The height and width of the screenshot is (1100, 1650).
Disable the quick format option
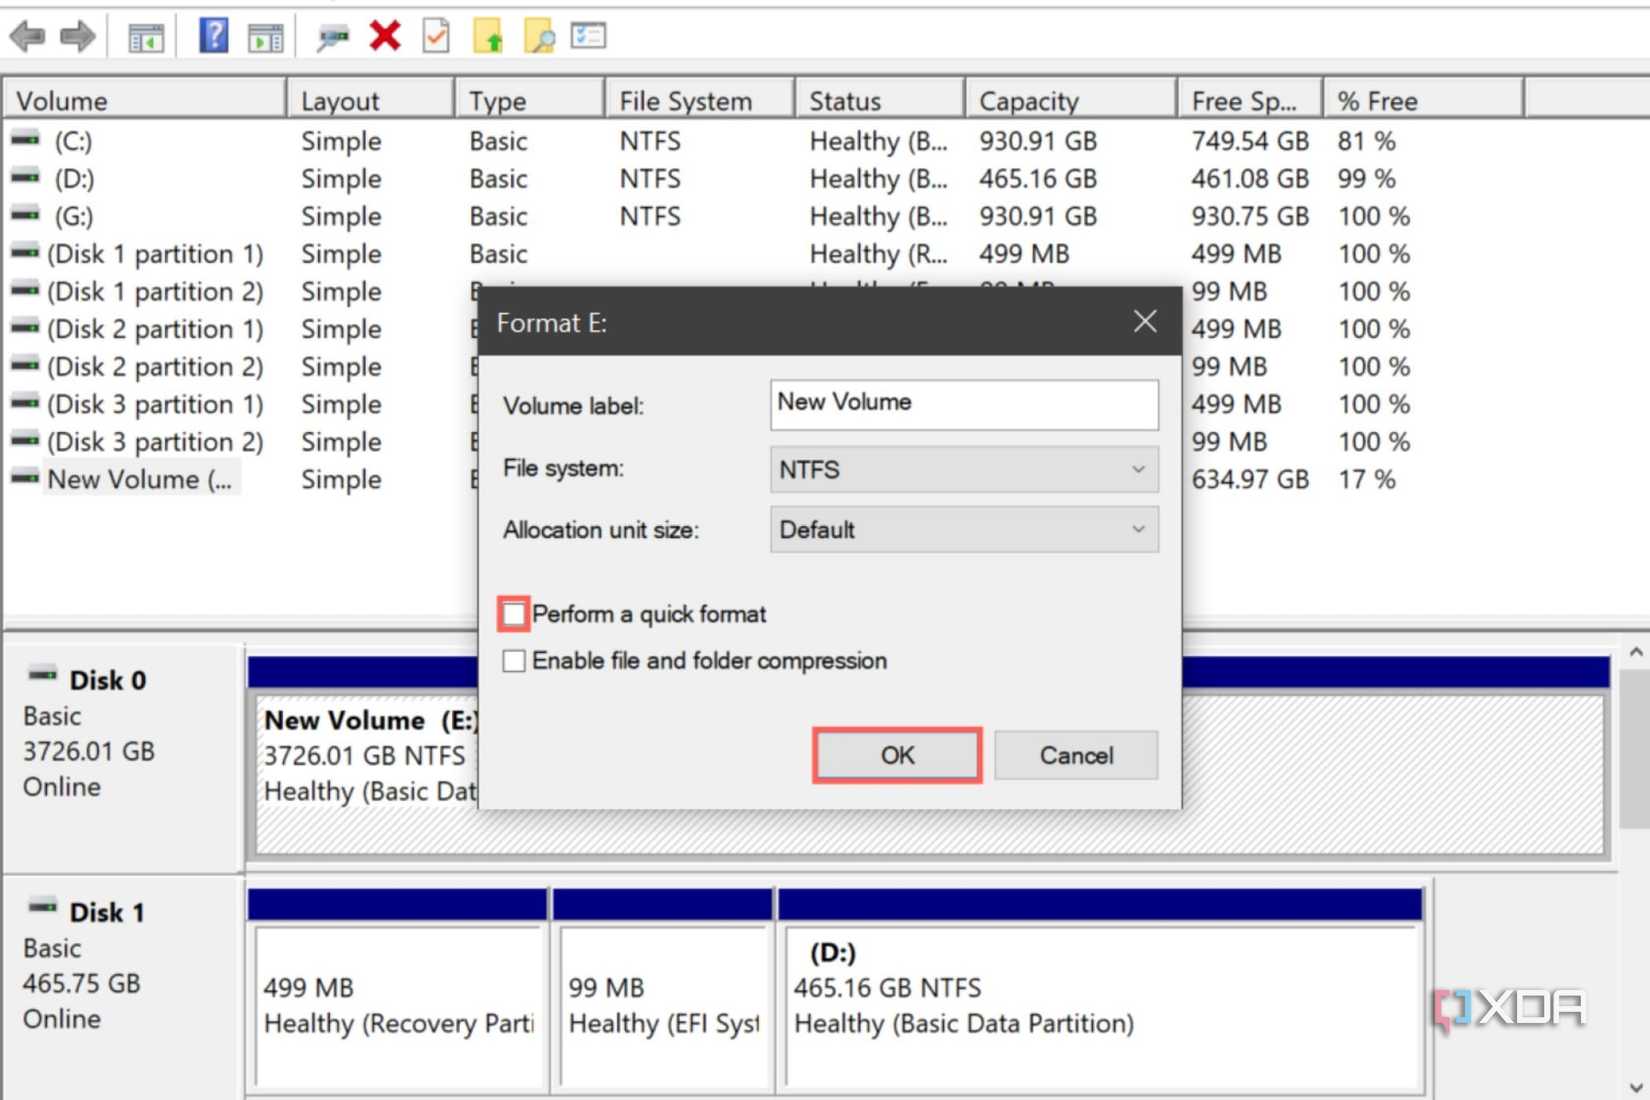513,614
